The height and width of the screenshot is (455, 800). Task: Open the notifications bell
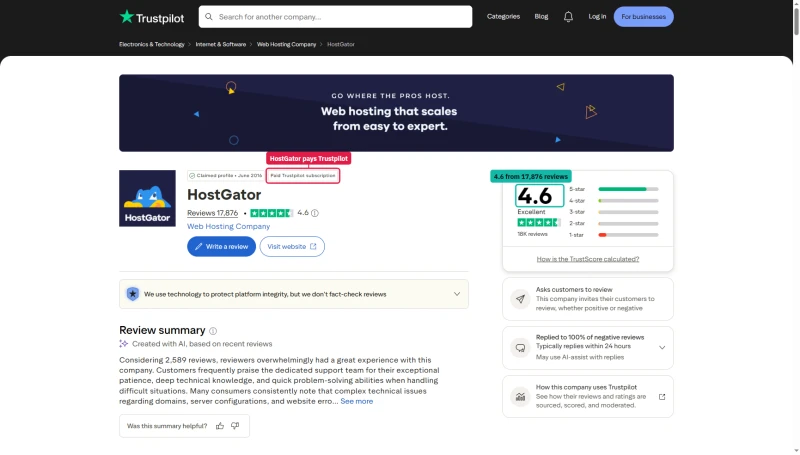click(x=568, y=17)
